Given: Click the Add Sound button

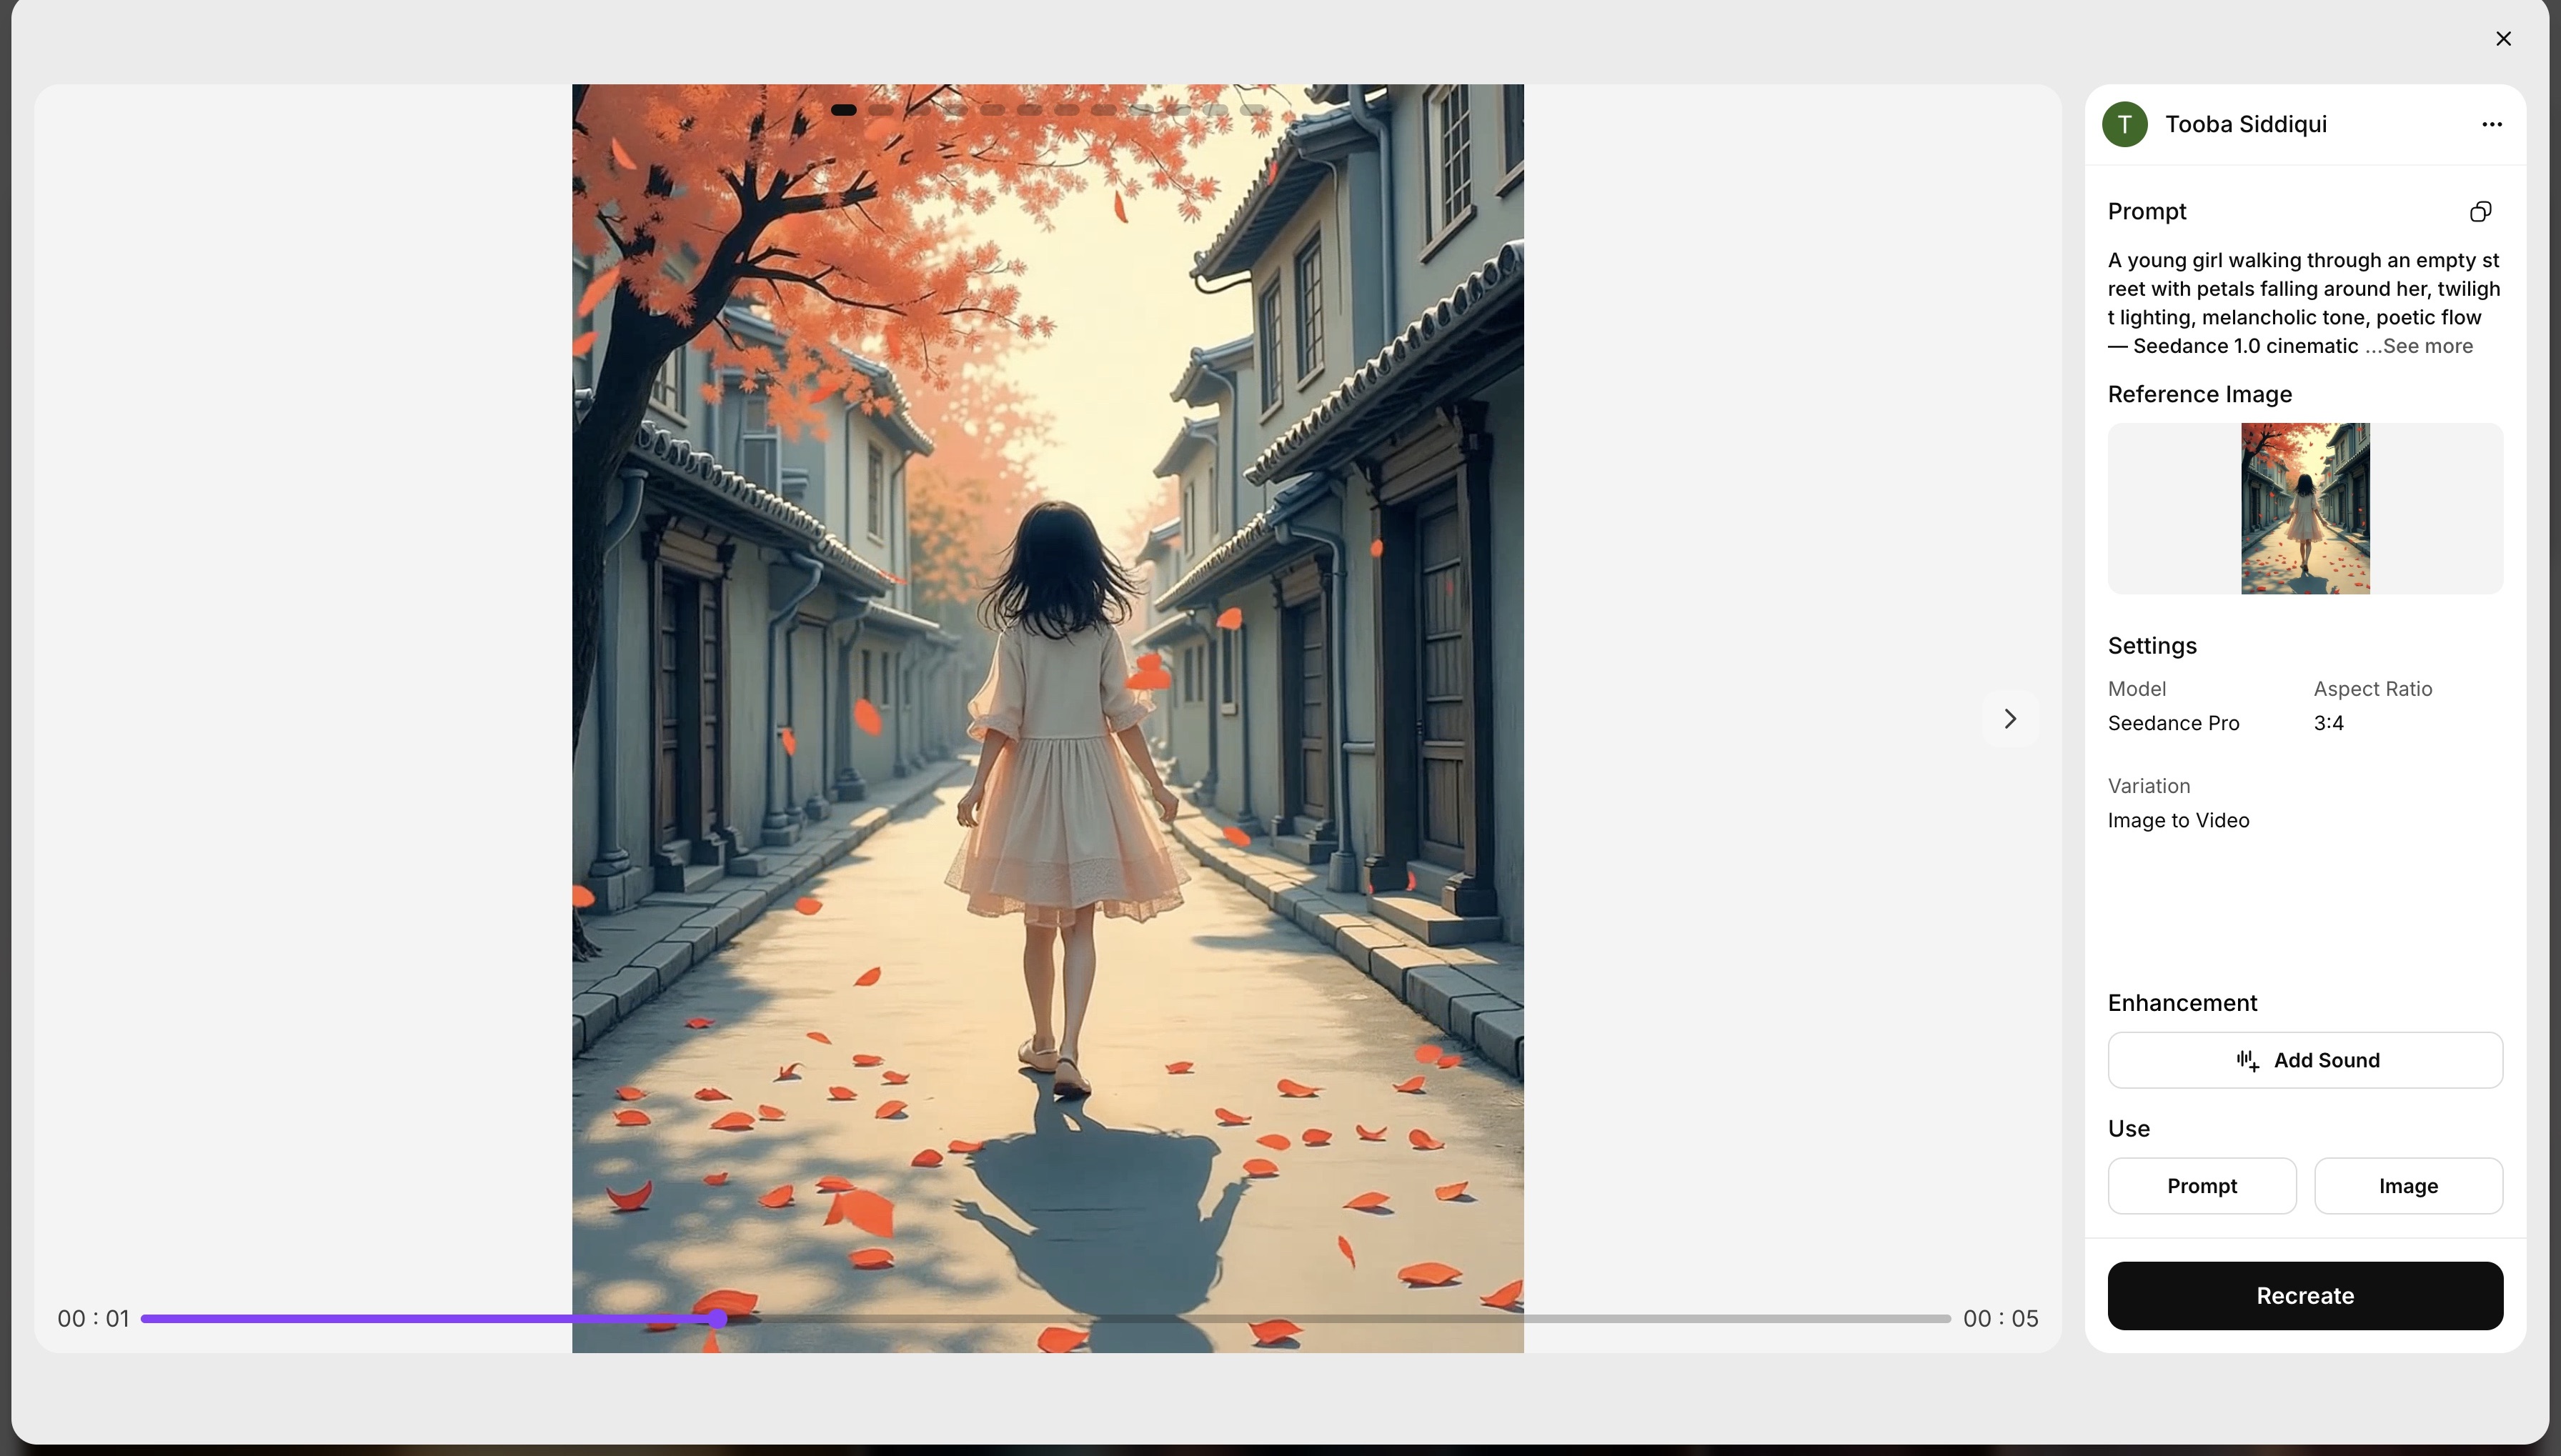Looking at the screenshot, I should tap(2305, 1060).
